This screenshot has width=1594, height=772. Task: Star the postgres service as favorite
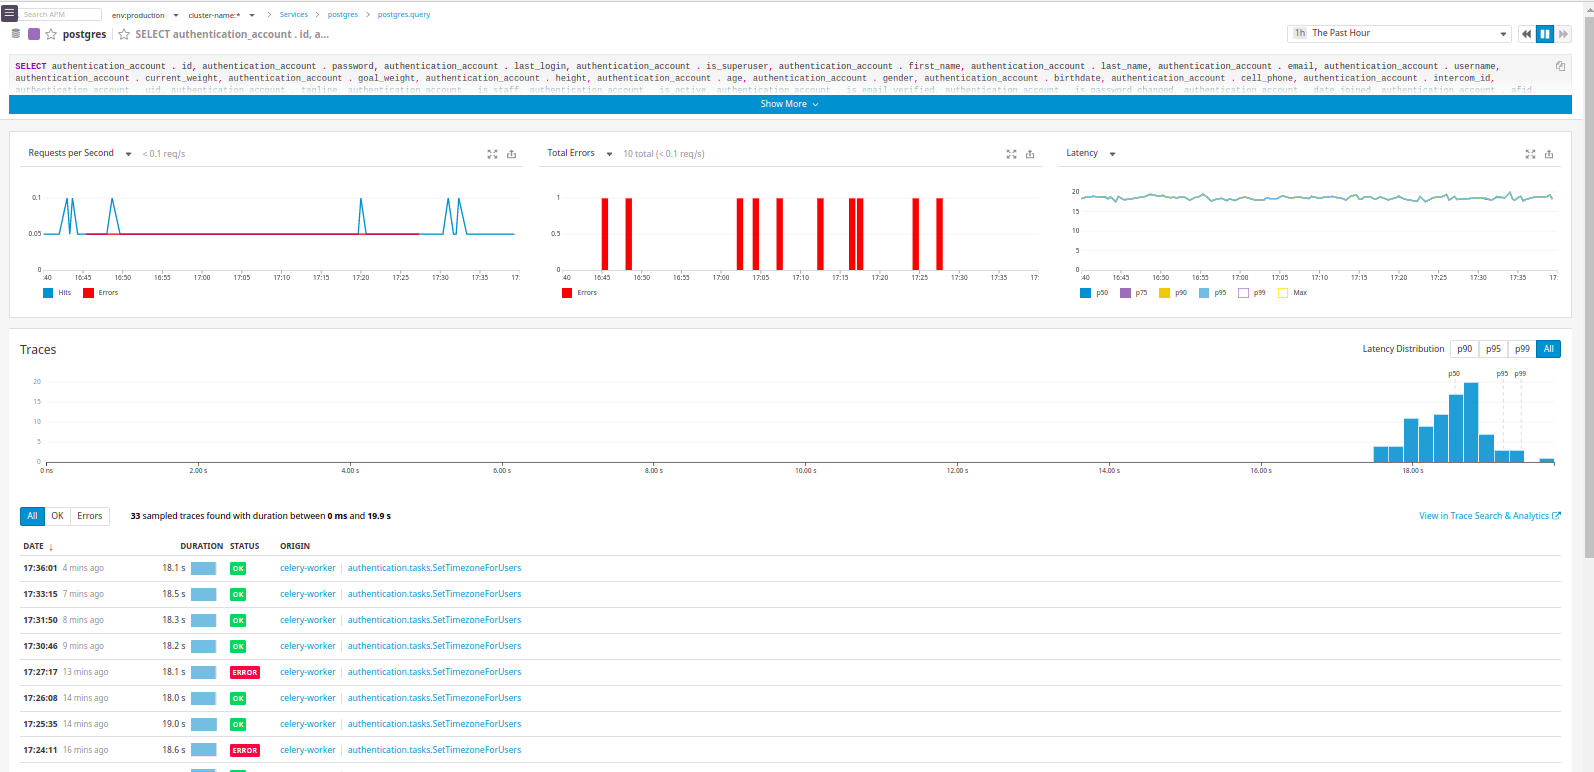[x=51, y=34]
